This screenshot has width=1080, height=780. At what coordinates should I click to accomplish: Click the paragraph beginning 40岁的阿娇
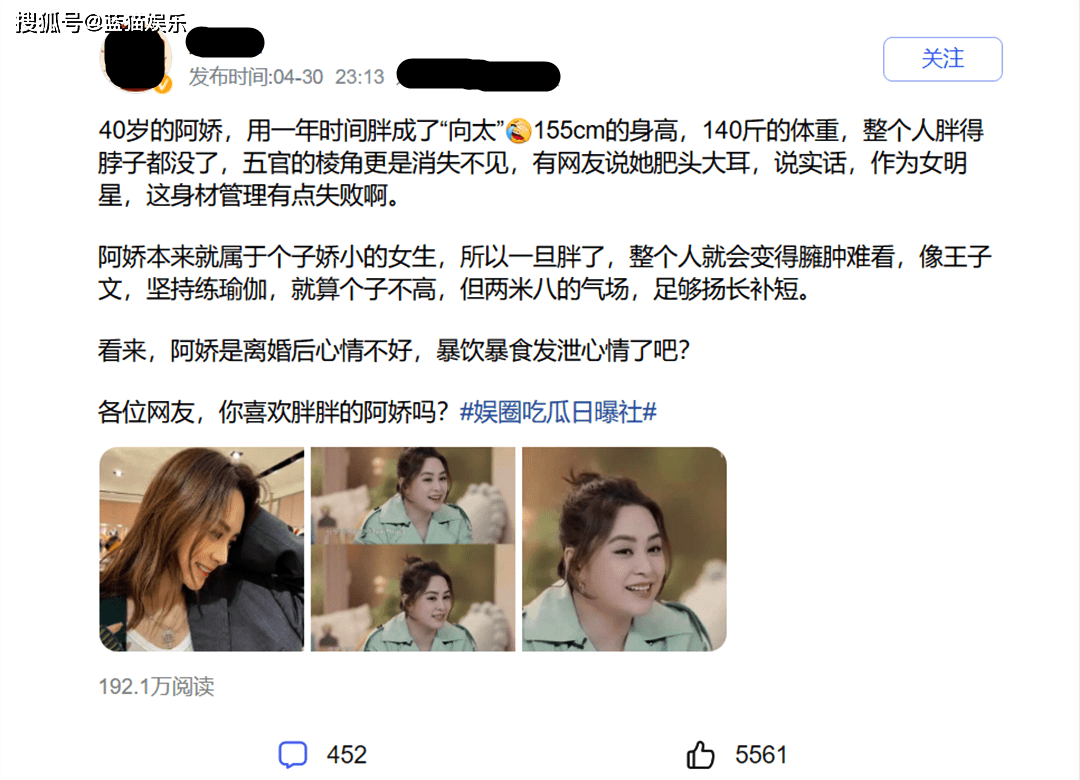point(541,163)
